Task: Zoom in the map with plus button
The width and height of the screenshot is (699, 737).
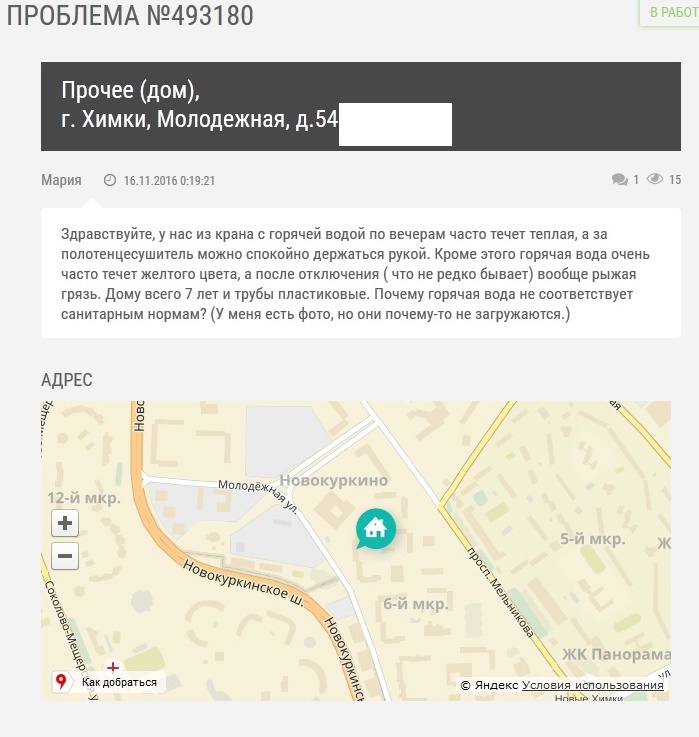Action: (65, 523)
